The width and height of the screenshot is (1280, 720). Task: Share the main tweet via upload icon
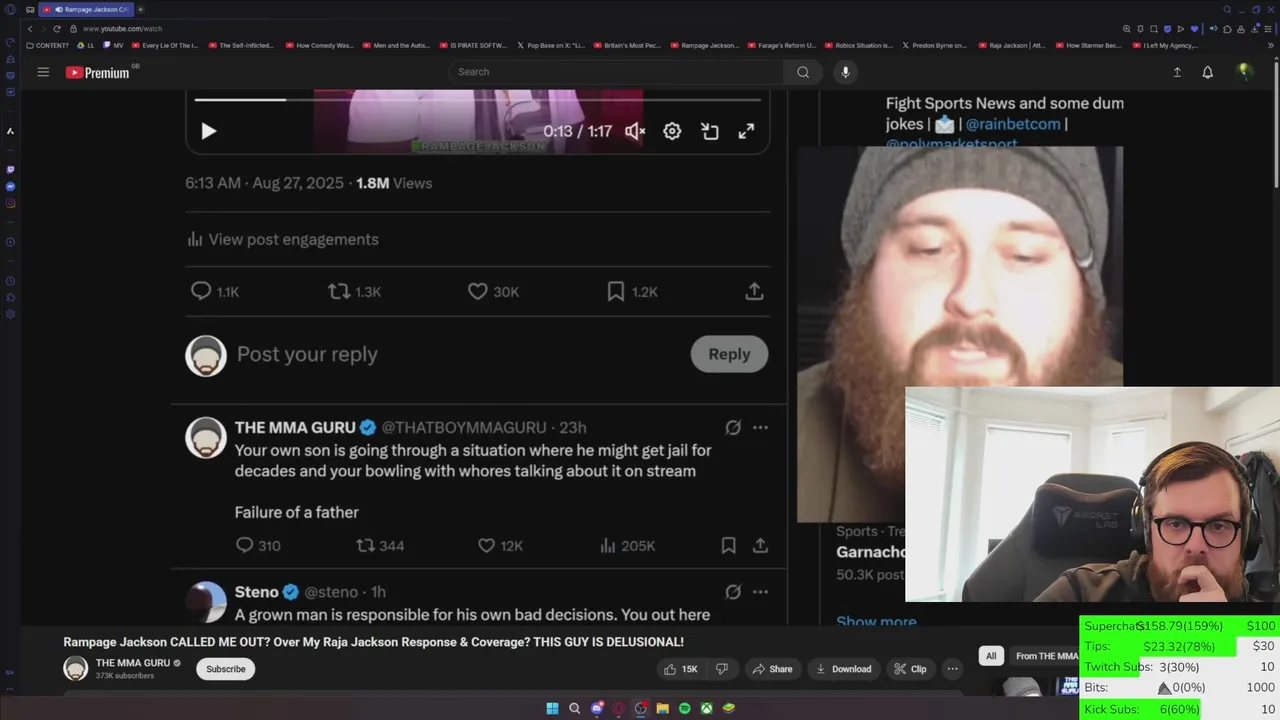[754, 291]
